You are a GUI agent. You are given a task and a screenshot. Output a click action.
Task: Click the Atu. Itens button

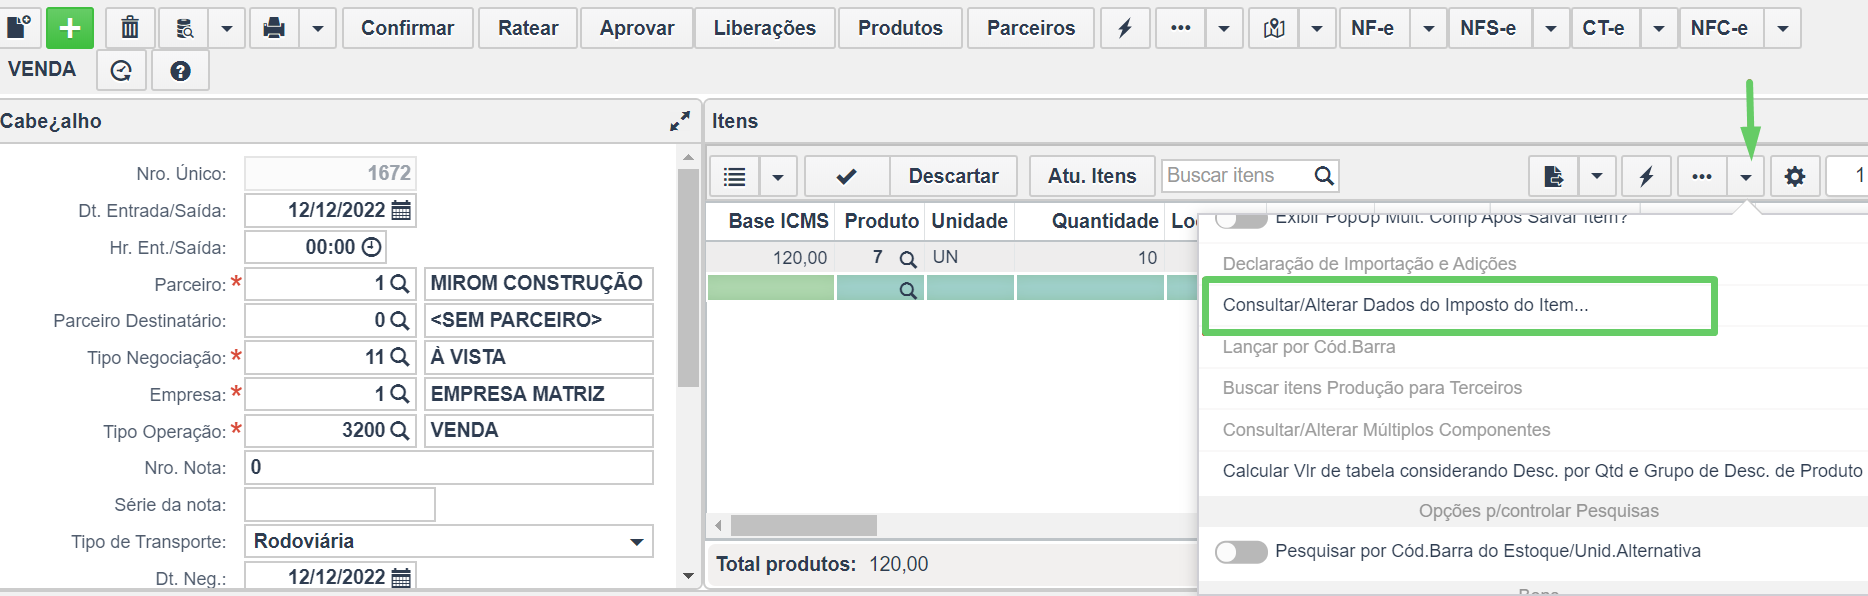pos(1092,176)
